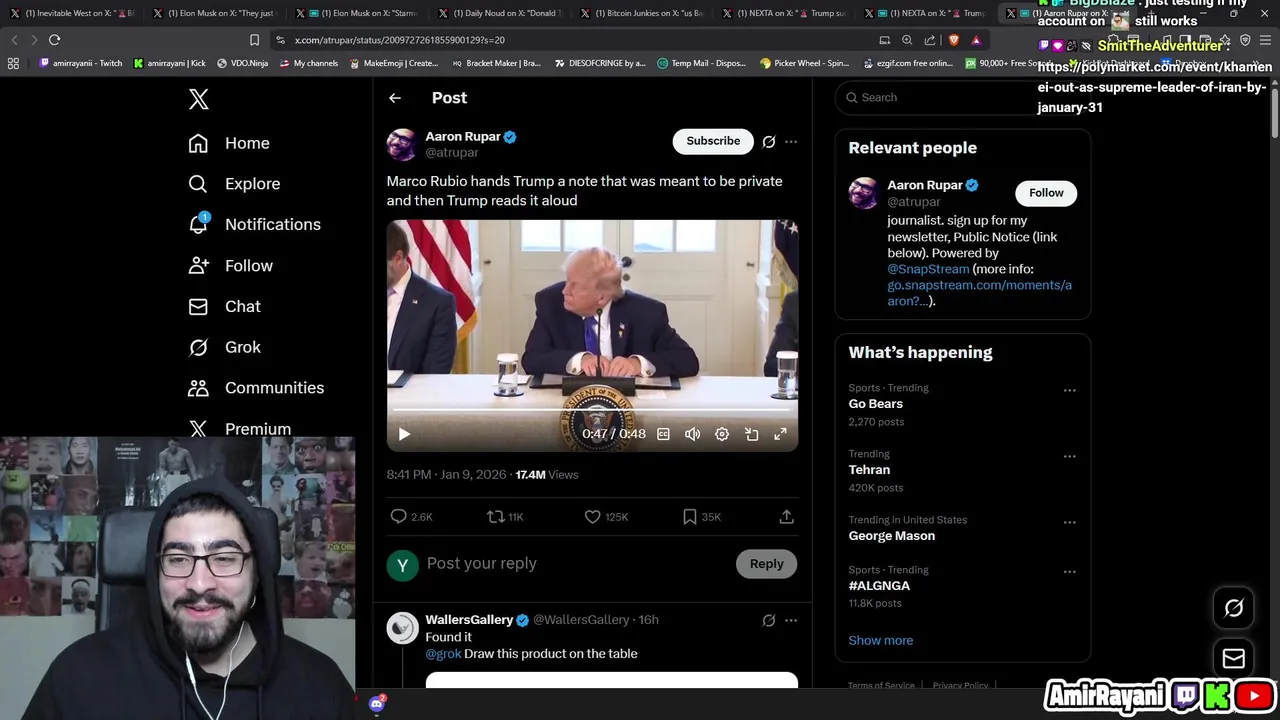Viewport: 1280px width, 720px height.
Task: Reload the page in browser
Action: (x=54, y=40)
